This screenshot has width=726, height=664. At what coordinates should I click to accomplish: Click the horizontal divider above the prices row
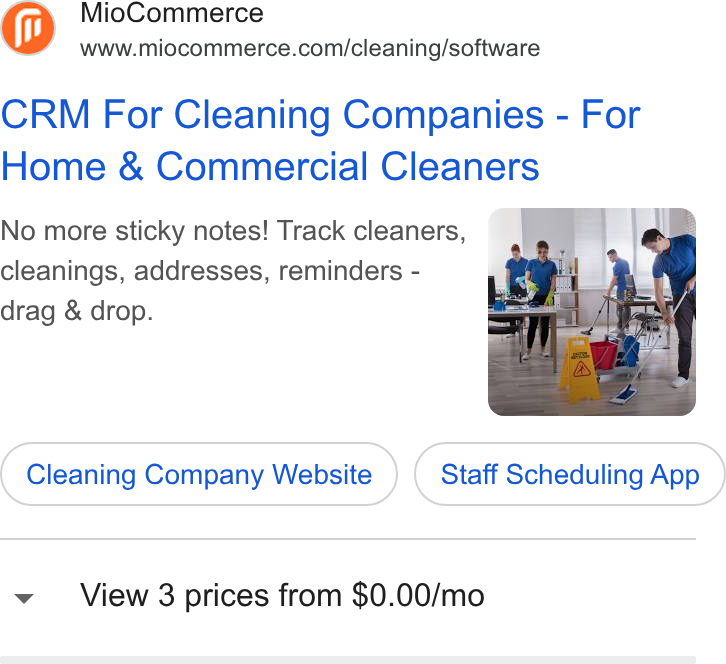(348, 539)
